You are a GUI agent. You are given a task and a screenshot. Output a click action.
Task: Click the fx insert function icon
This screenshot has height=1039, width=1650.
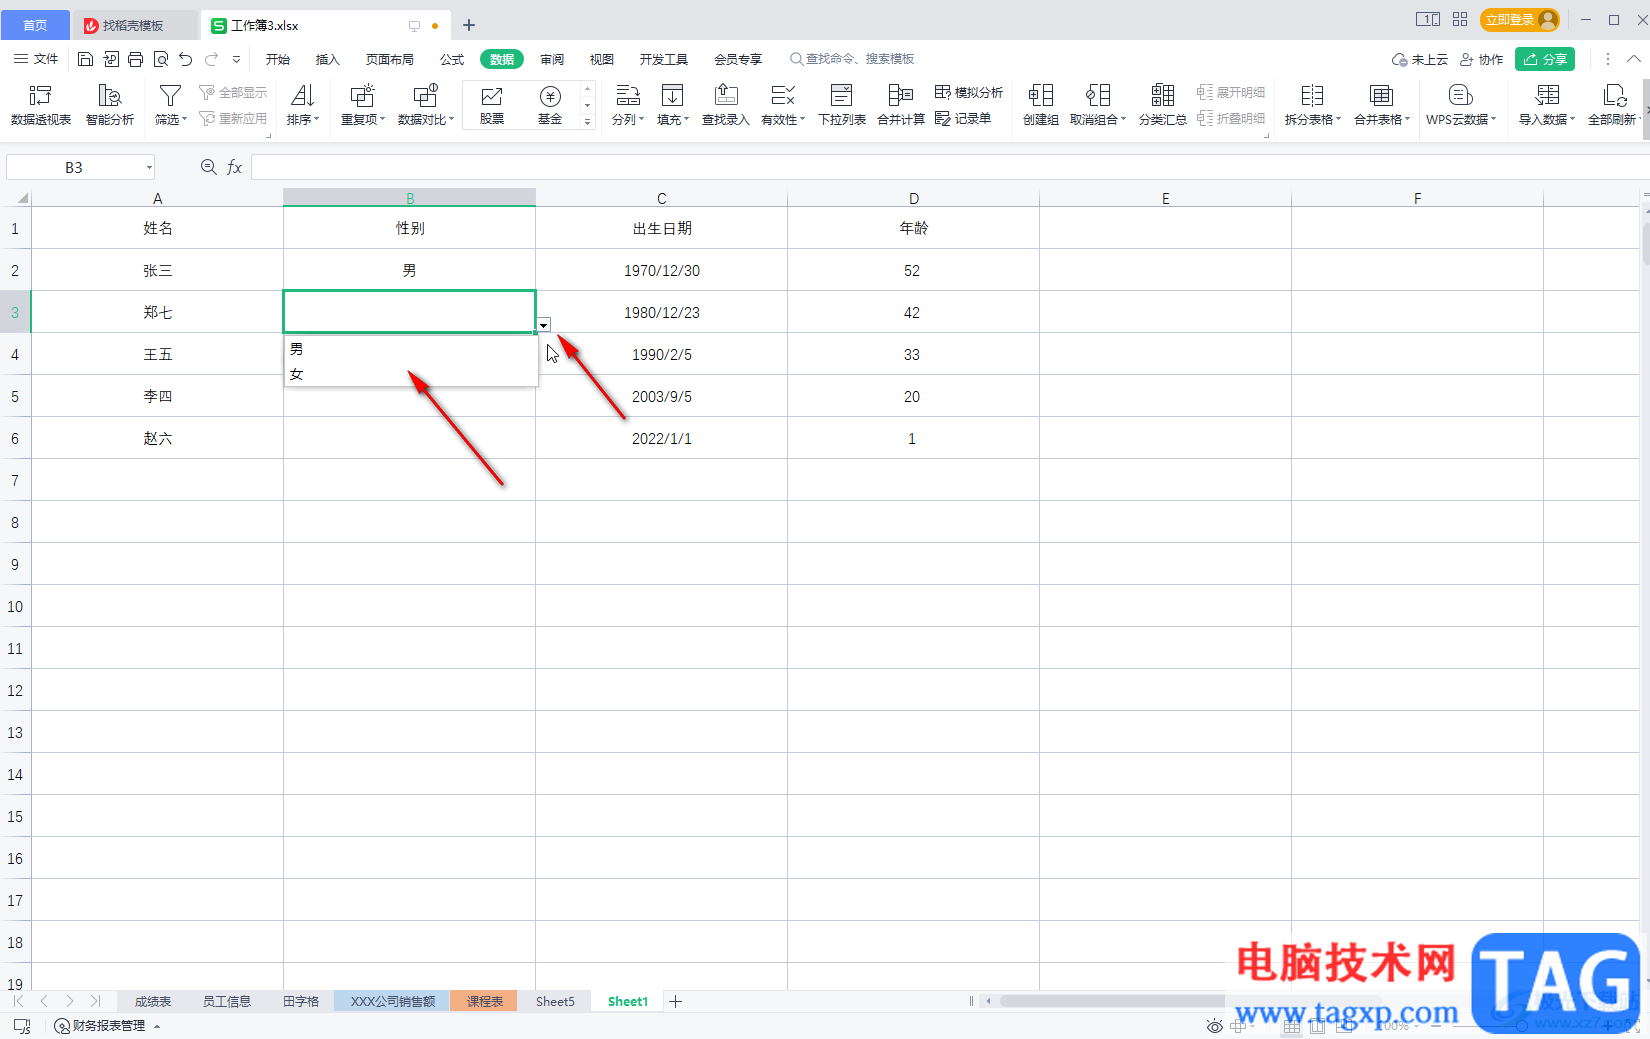234,167
